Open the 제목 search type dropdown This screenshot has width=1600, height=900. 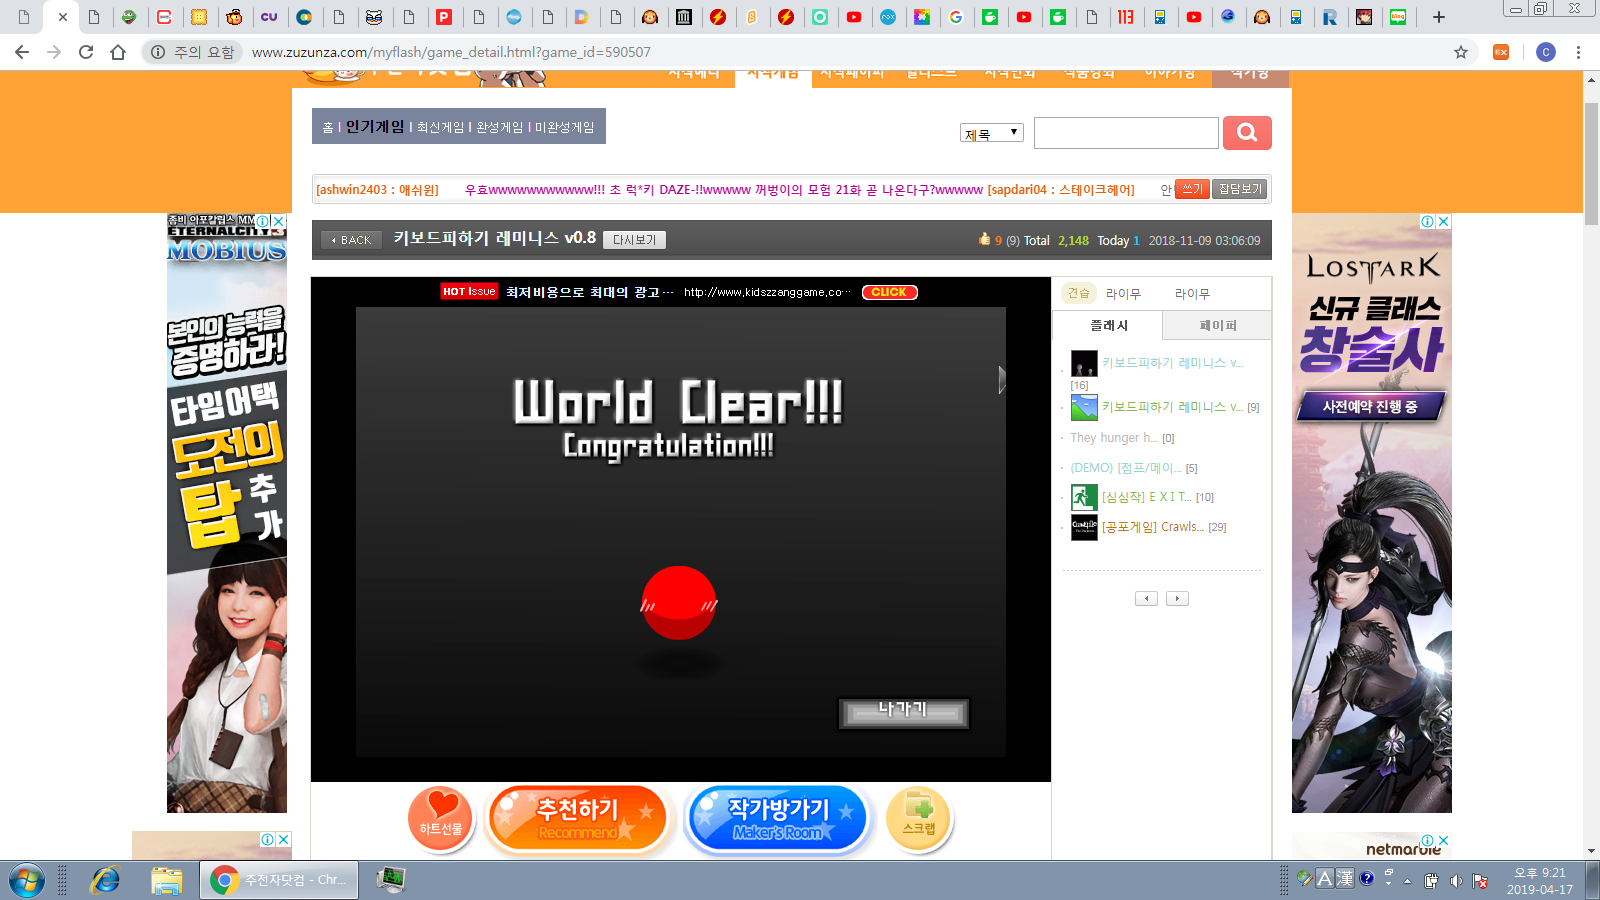[x=992, y=133]
